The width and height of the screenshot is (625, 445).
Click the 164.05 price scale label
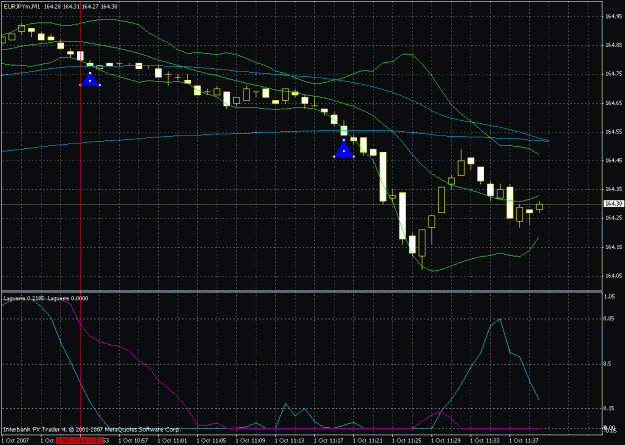613,276
